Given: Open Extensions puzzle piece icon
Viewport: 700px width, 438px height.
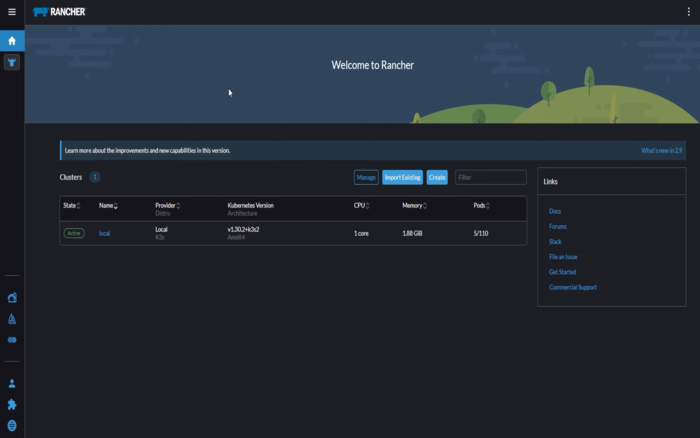Looking at the screenshot, I should click(12, 405).
